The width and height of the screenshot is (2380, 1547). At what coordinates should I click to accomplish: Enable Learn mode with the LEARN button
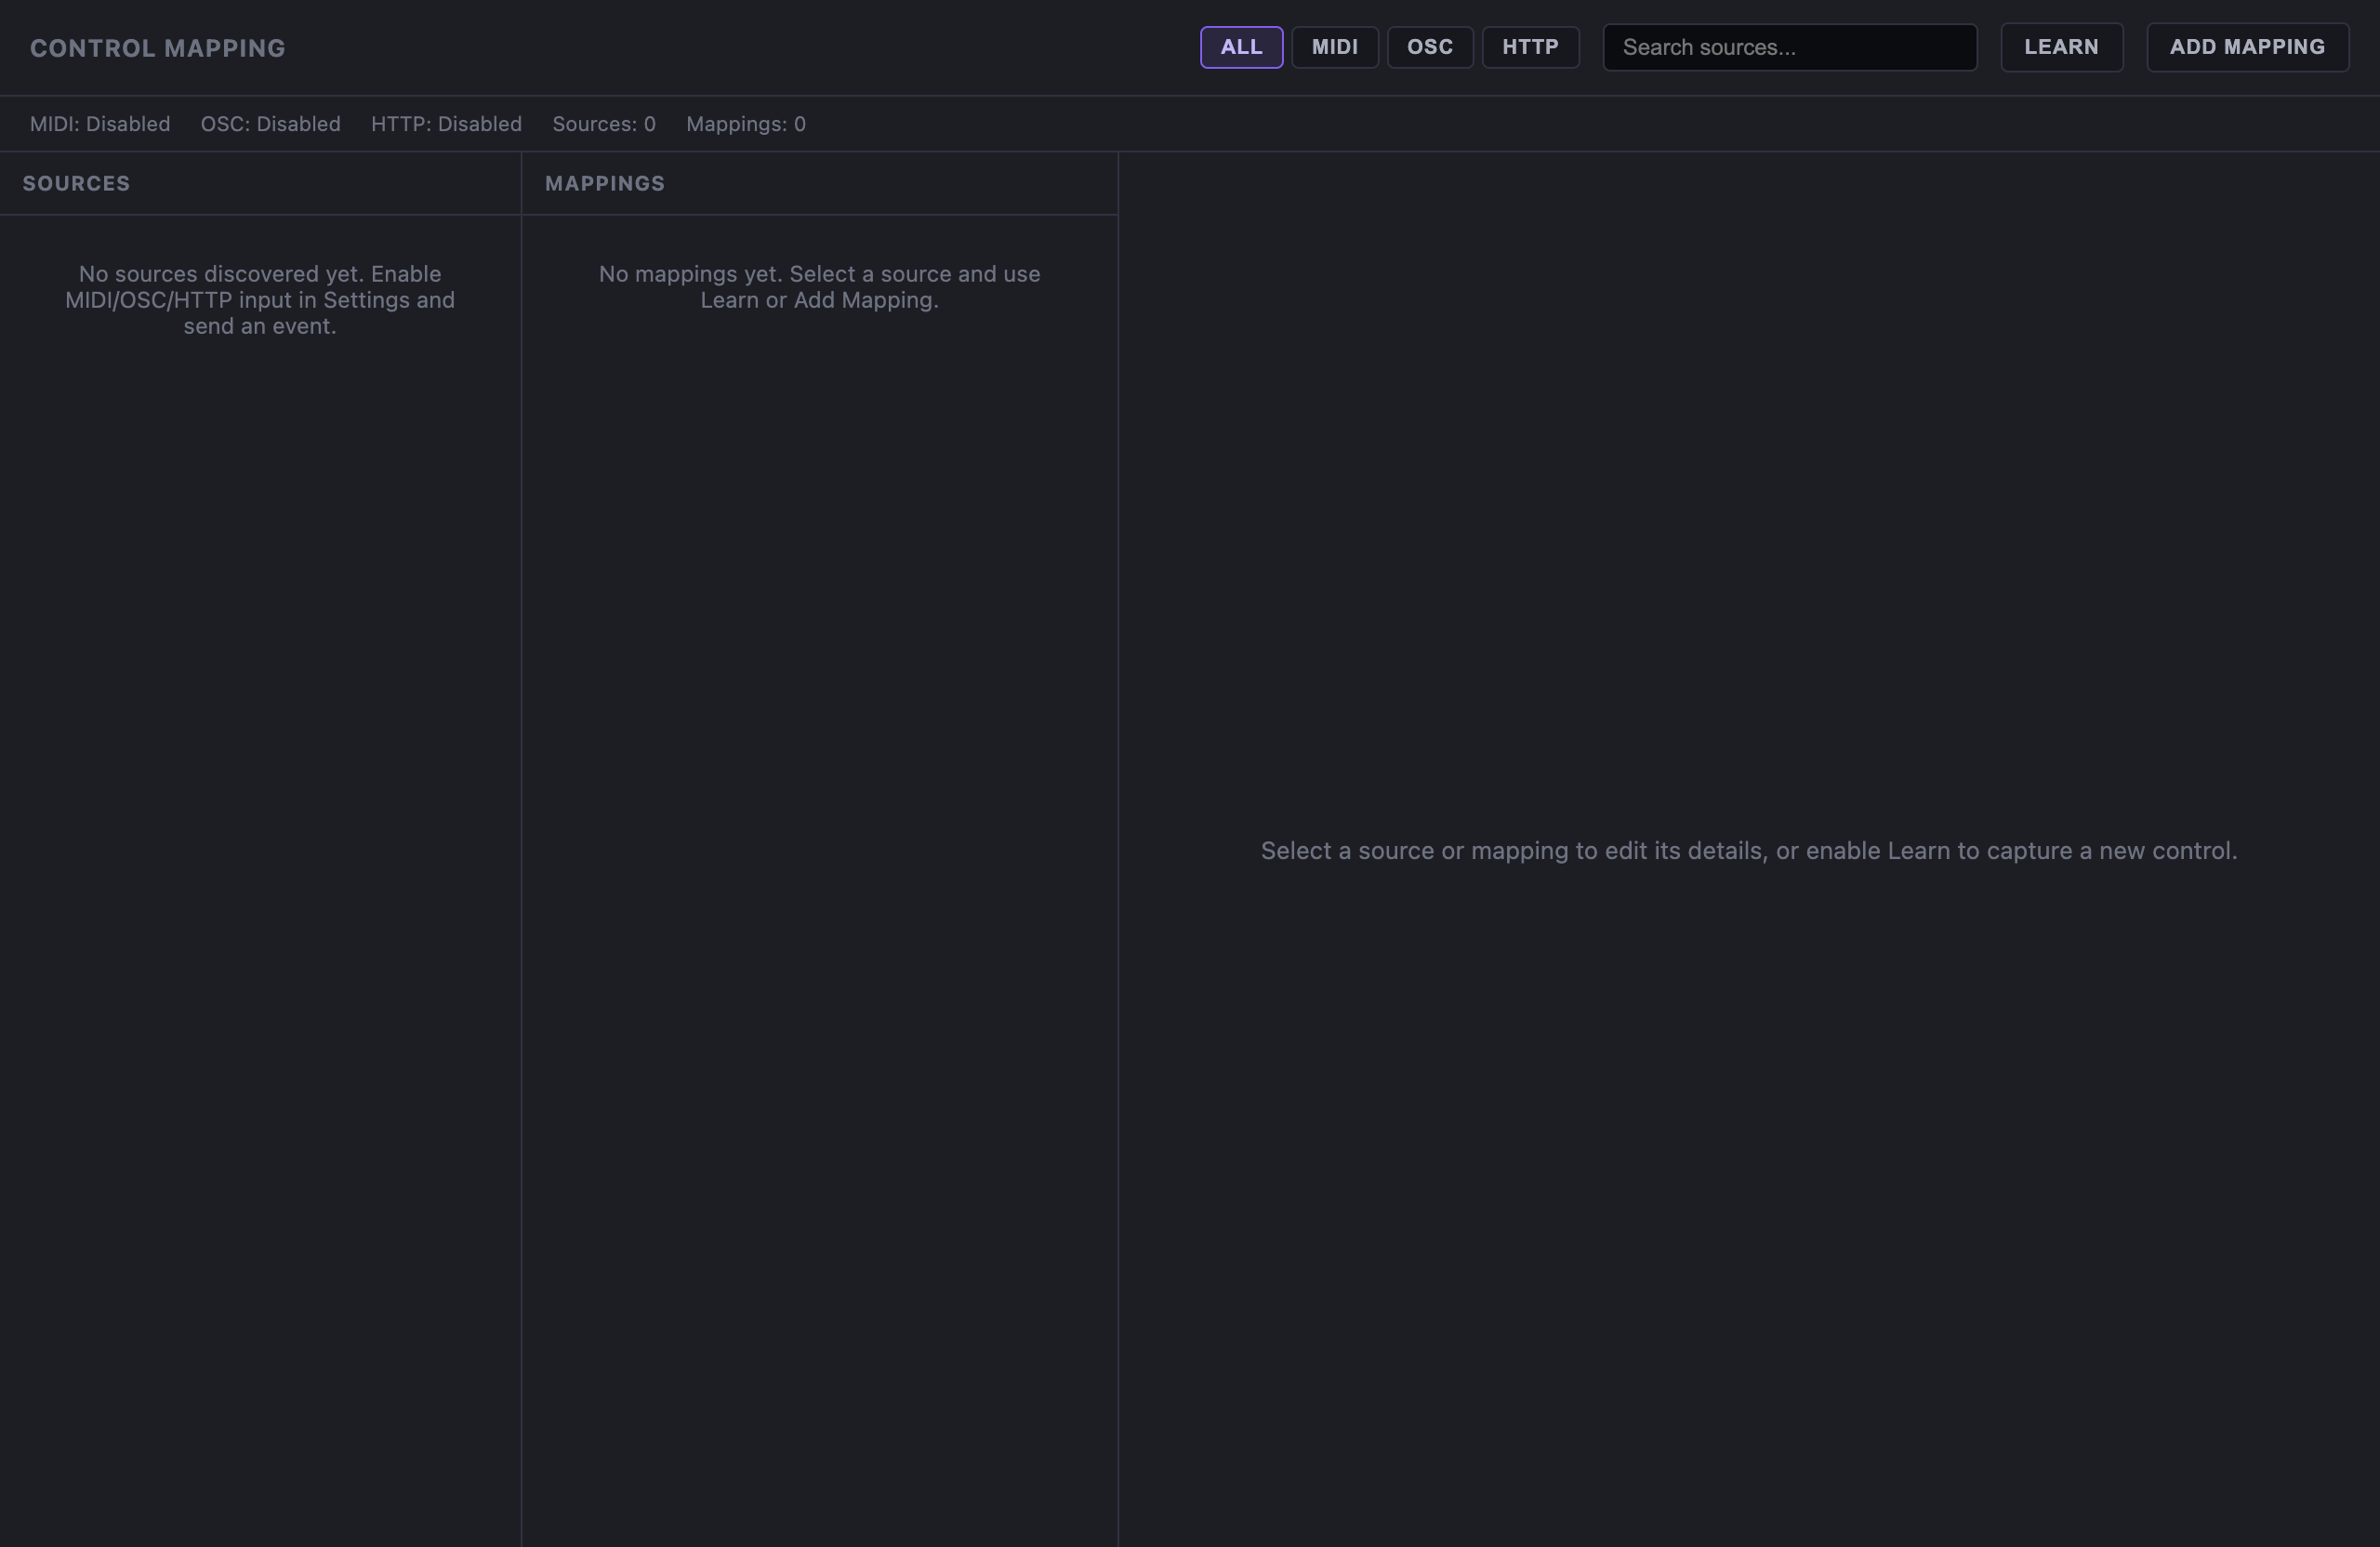point(2061,47)
